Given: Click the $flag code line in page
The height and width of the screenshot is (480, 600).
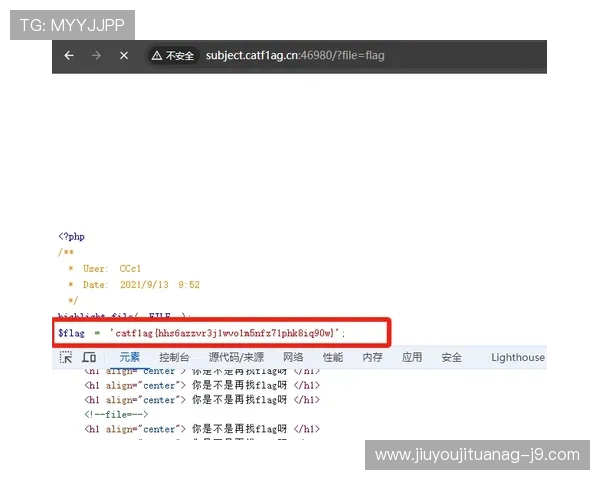Looking at the screenshot, I should (200, 332).
